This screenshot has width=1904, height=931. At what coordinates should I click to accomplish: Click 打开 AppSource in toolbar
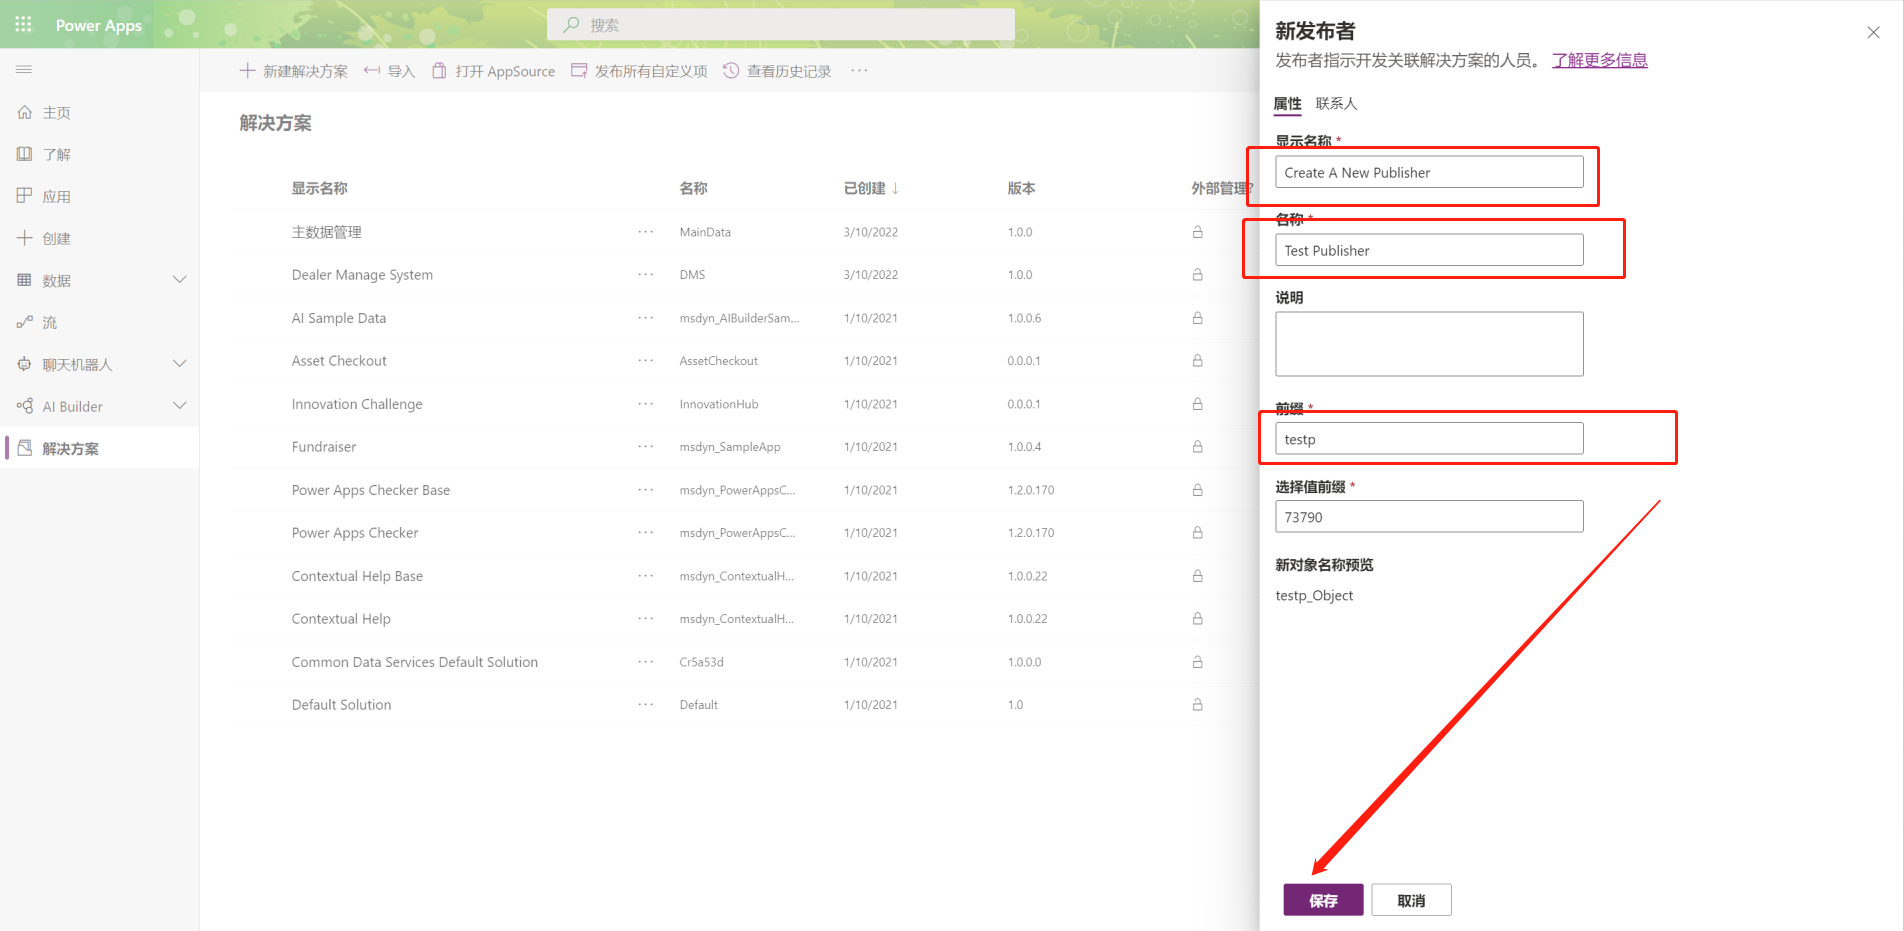pyautogui.click(x=493, y=71)
